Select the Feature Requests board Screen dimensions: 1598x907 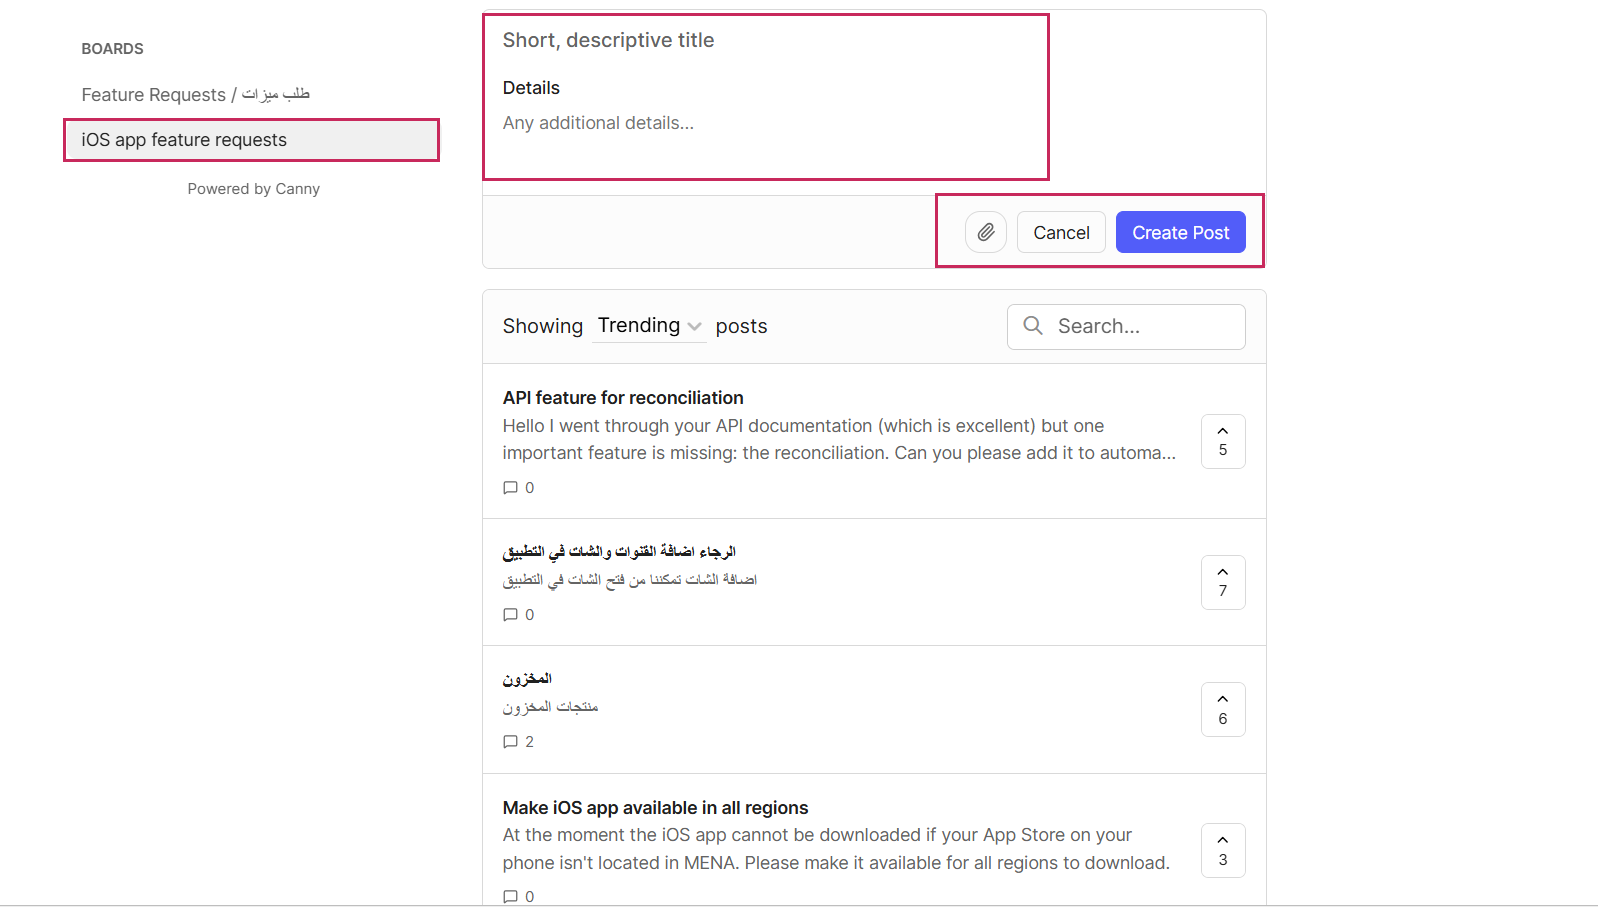pyautogui.click(x=195, y=94)
